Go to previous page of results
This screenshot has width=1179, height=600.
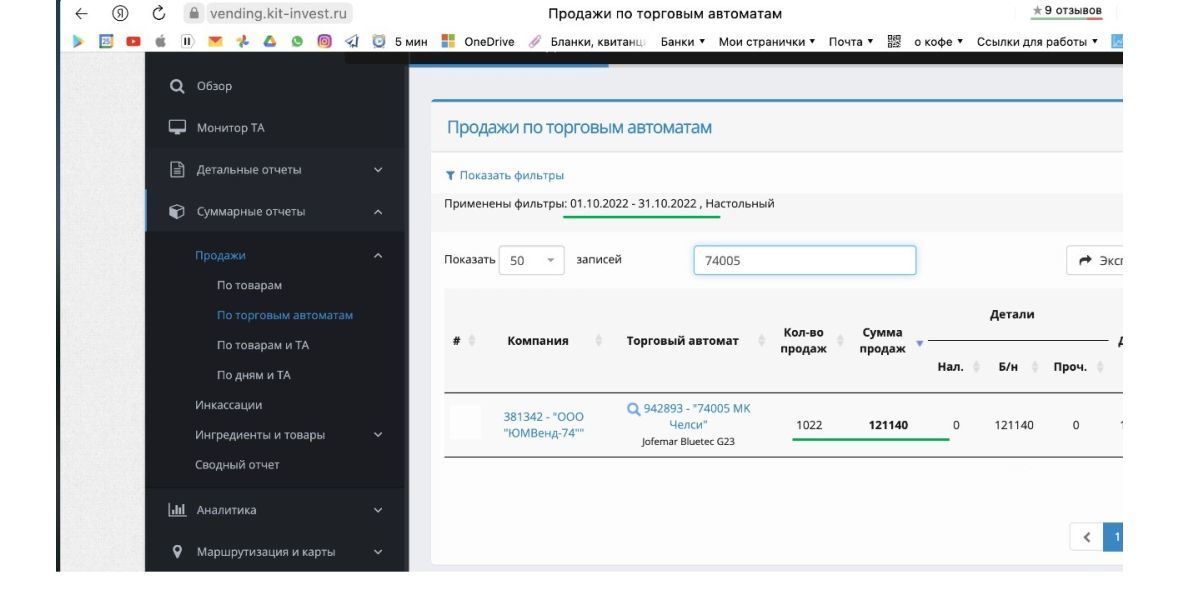1086,537
